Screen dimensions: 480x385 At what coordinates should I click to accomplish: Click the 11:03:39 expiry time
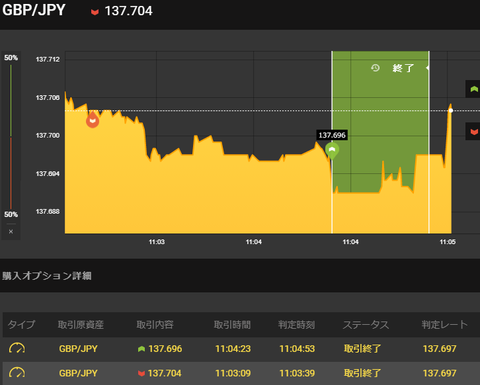[x=297, y=373]
